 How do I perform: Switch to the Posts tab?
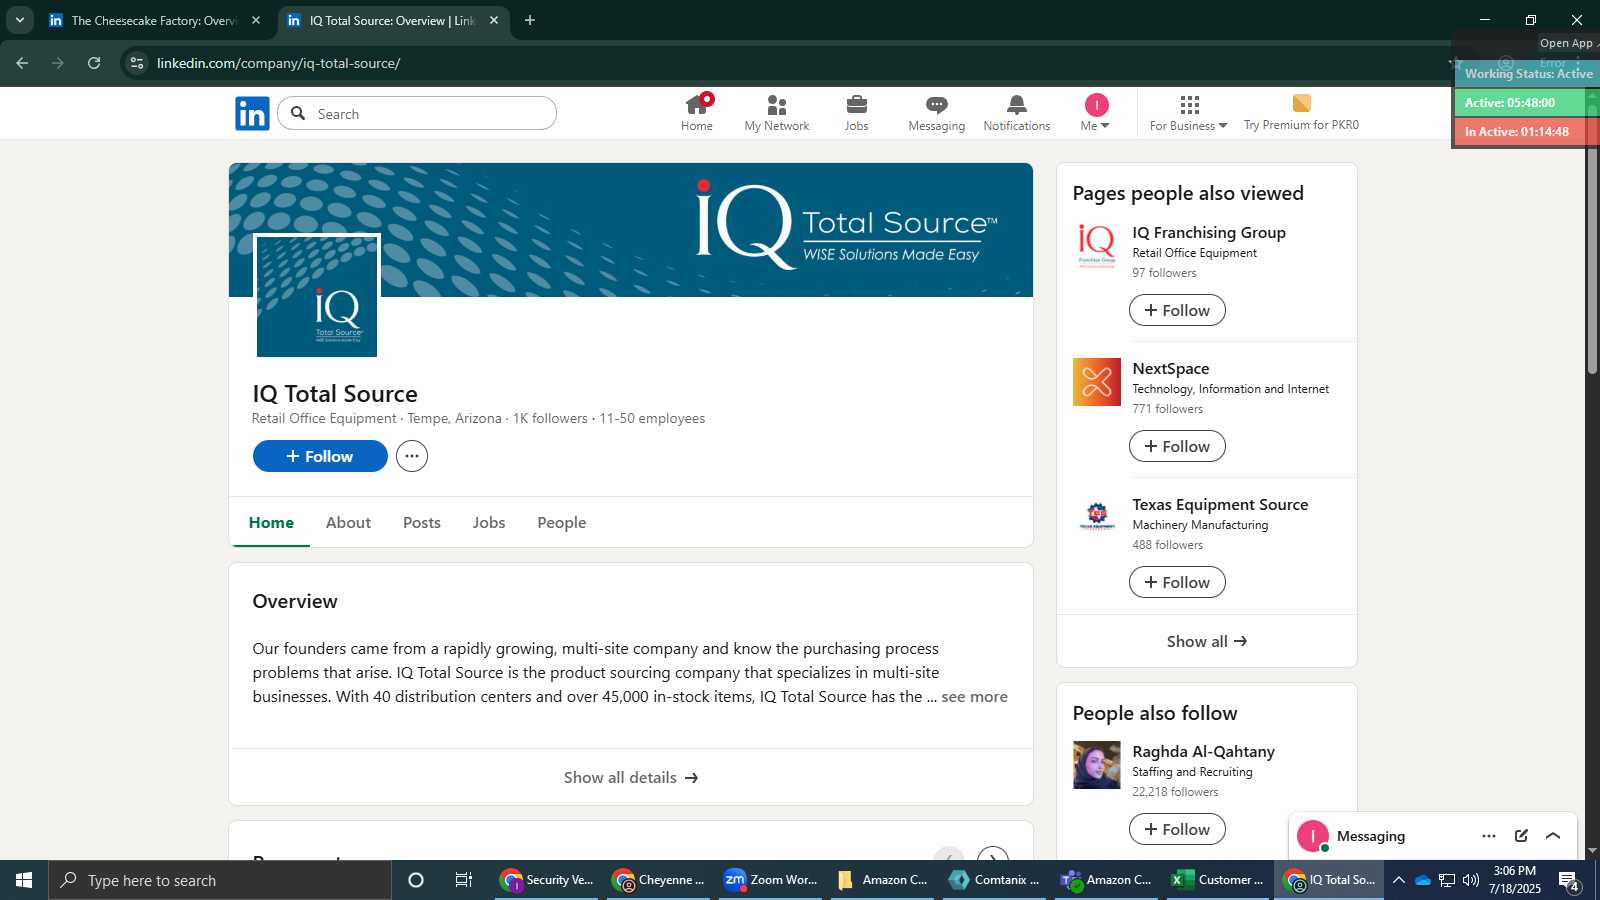click(422, 522)
